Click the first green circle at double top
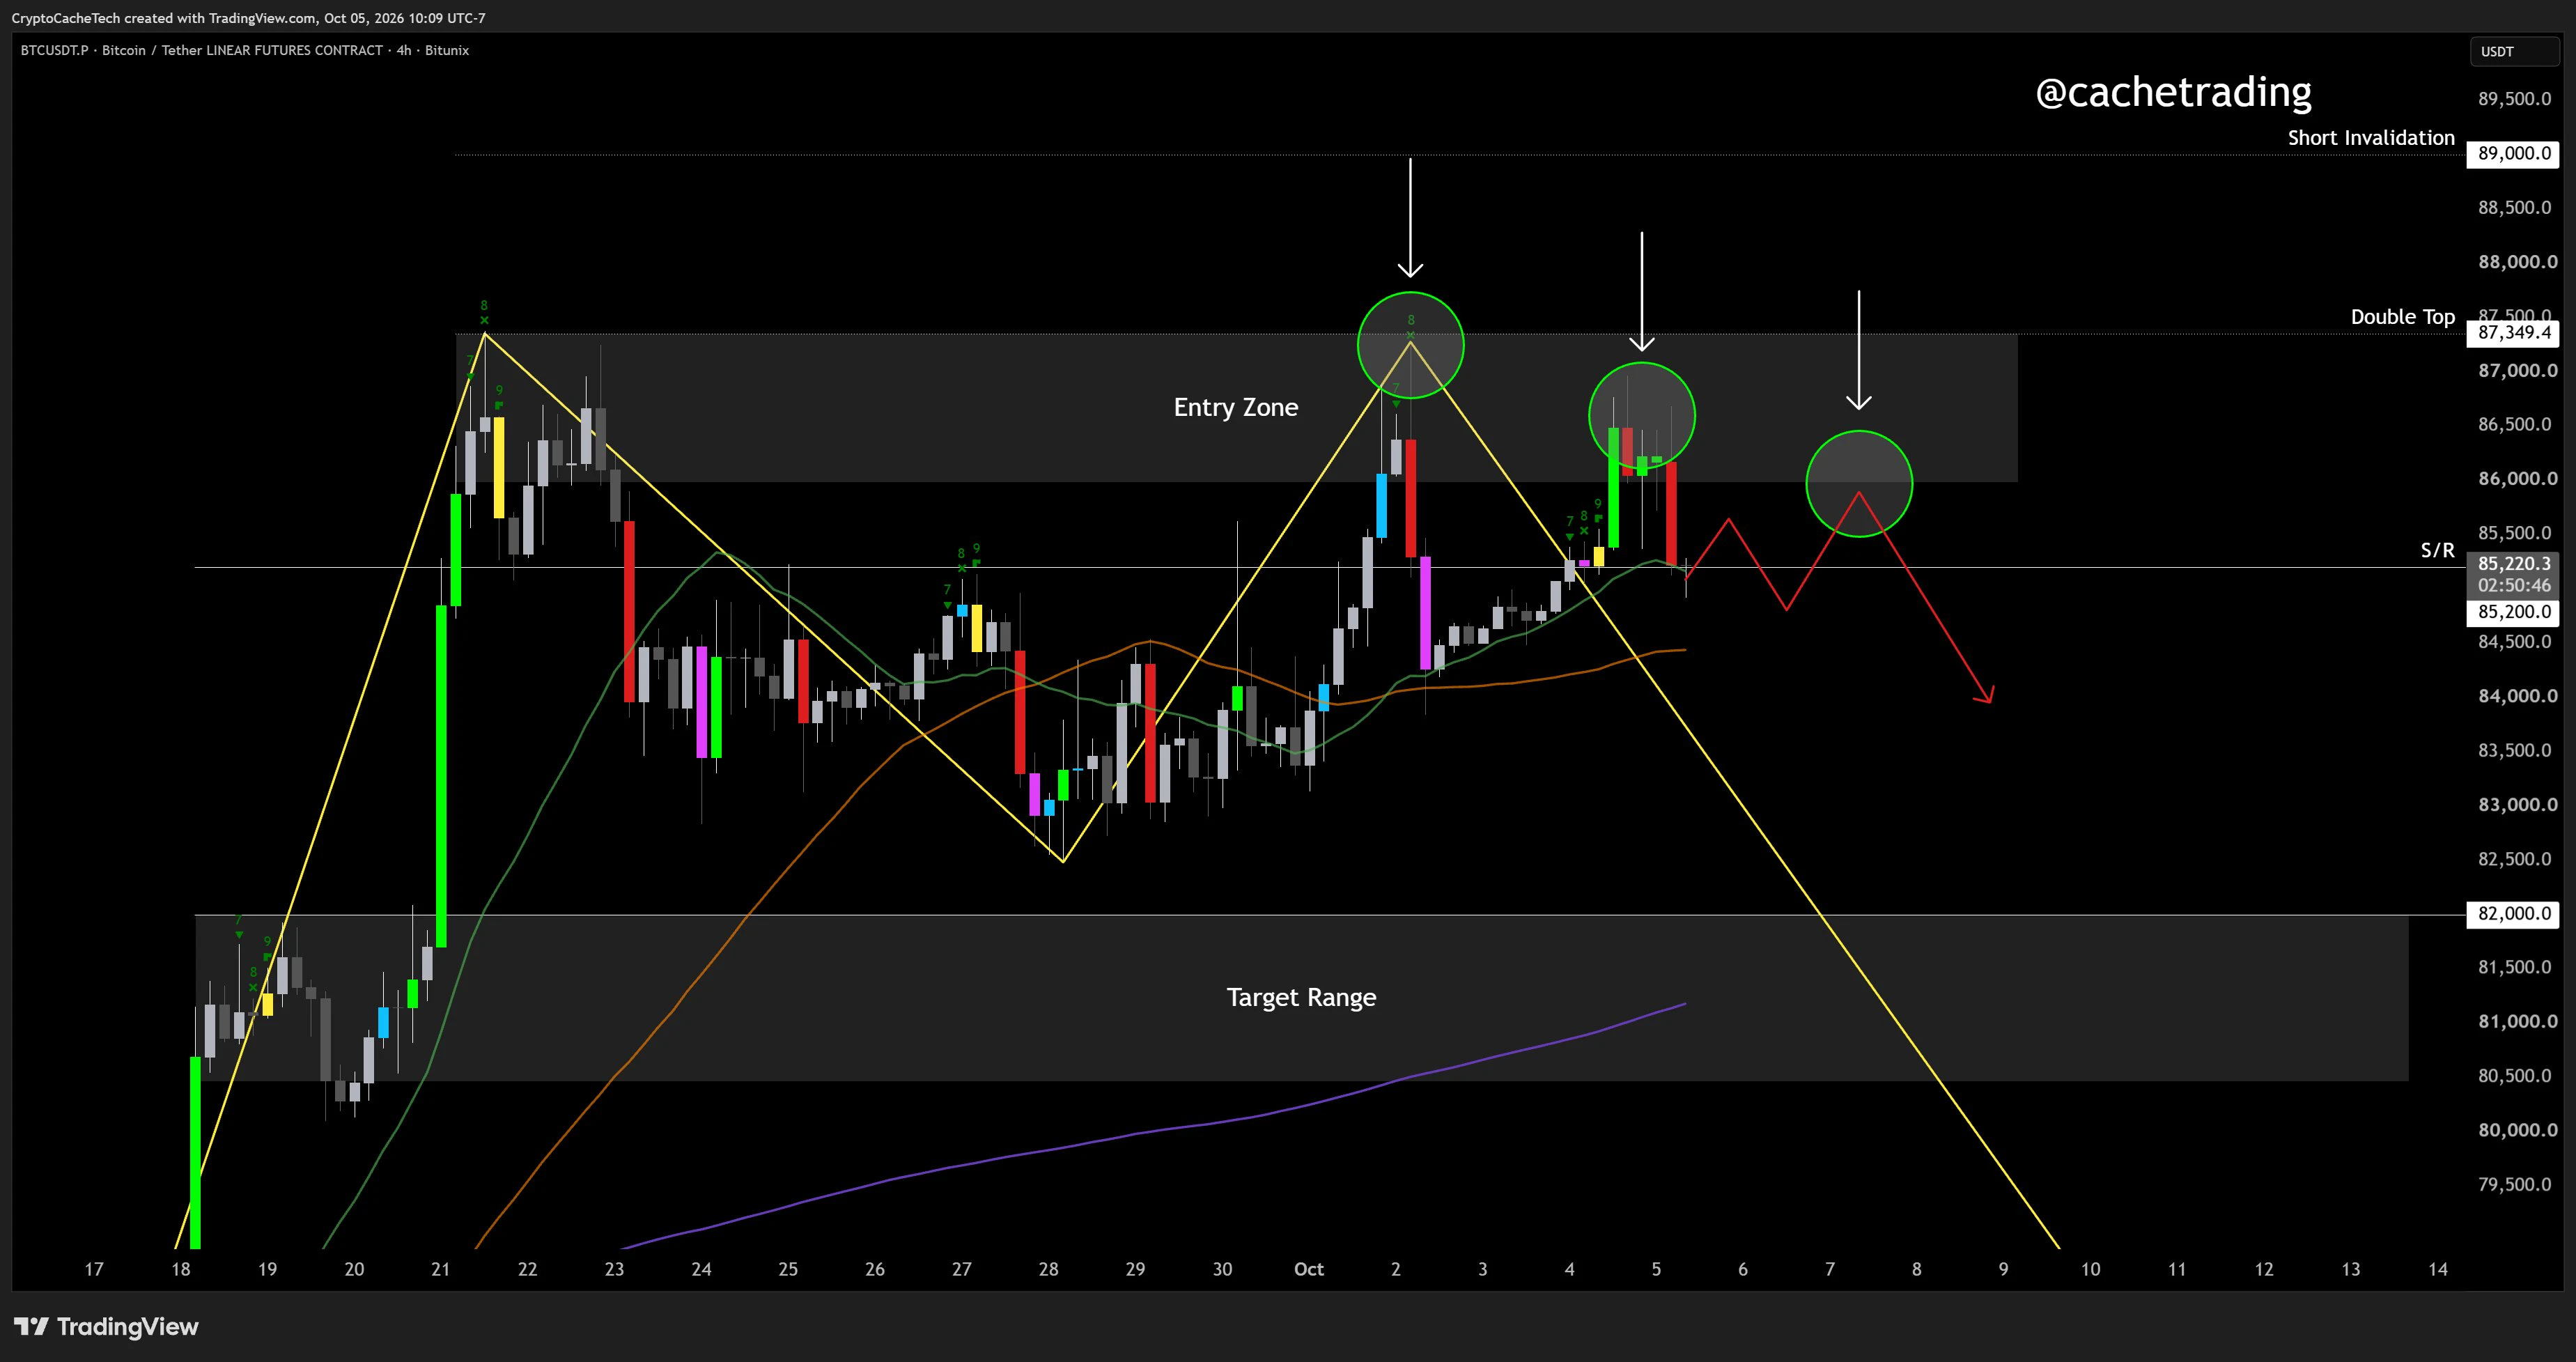This screenshot has width=2576, height=1362. (1410, 345)
